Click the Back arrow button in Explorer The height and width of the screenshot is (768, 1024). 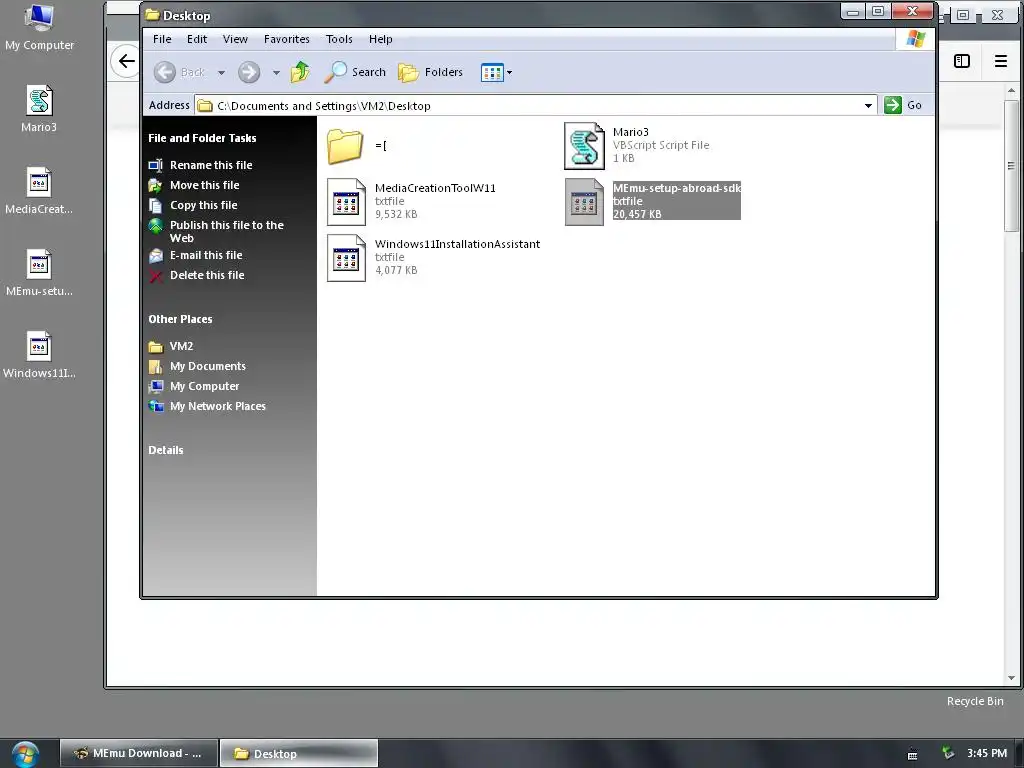(x=180, y=72)
